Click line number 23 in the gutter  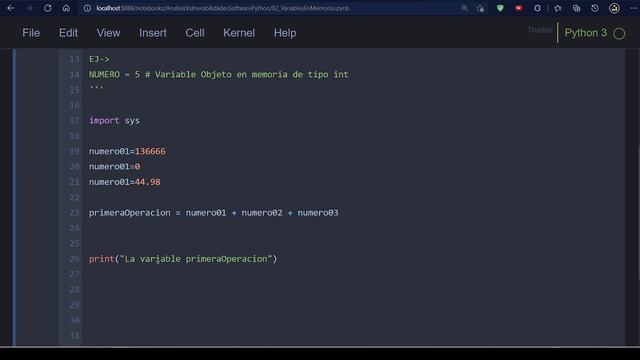click(74, 213)
